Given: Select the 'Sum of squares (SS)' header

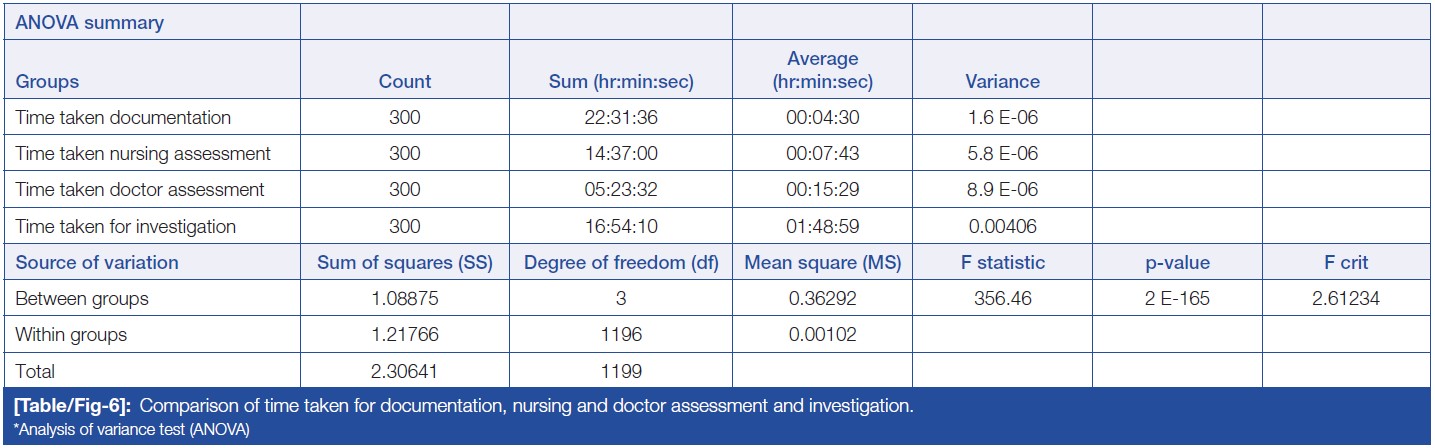Looking at the screenshot, I should pos(404,263).
